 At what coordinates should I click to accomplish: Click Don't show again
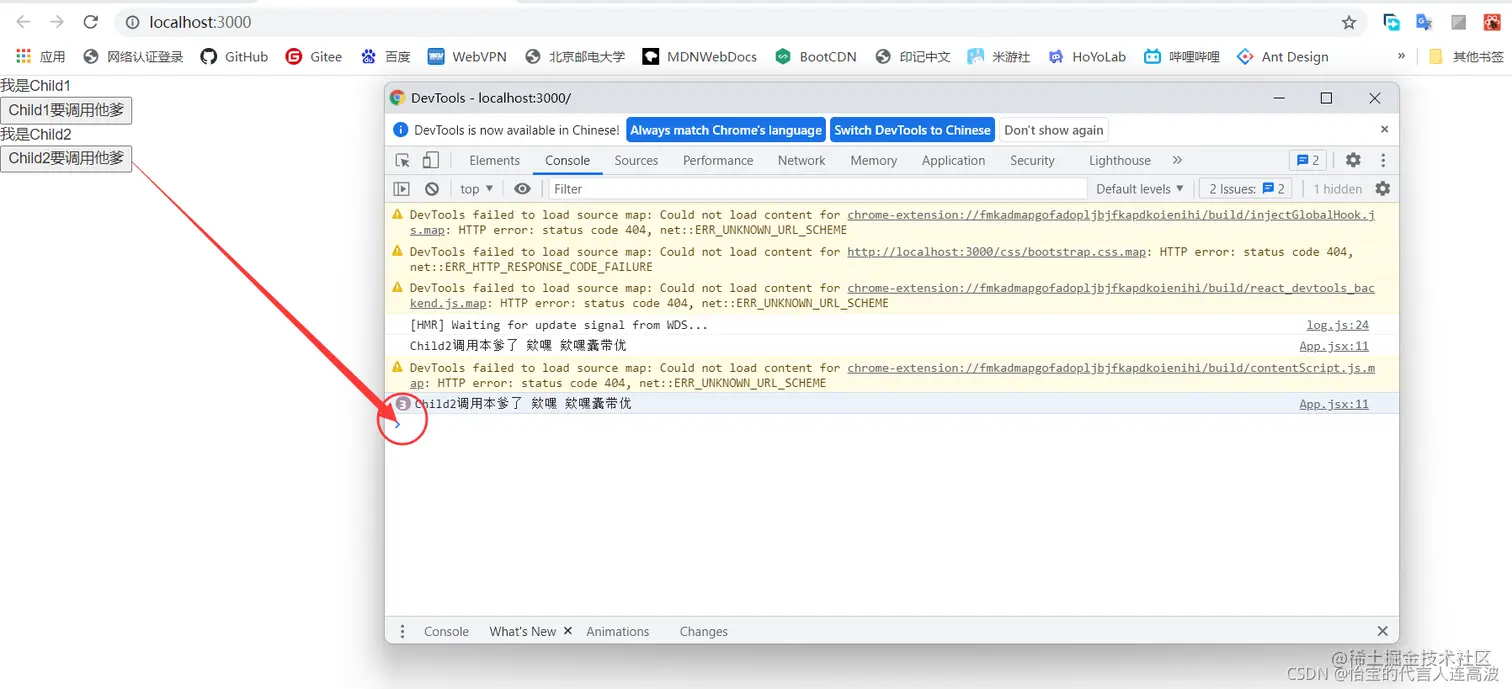1054,130
